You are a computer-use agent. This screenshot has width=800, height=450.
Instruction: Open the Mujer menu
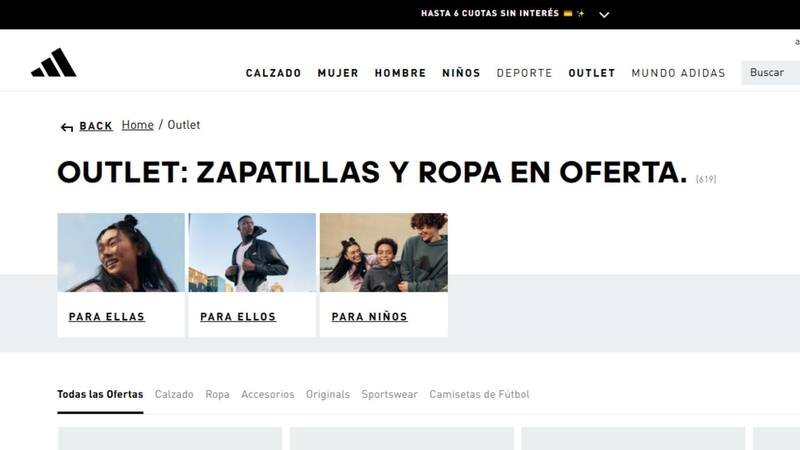click(338, 73)
